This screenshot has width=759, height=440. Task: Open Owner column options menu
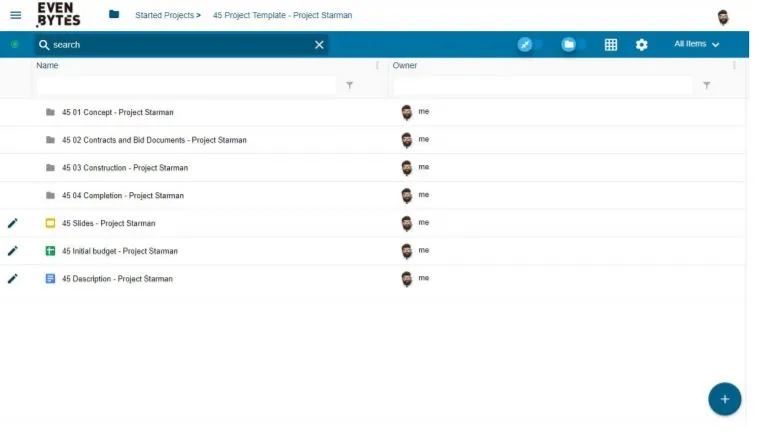734,65
